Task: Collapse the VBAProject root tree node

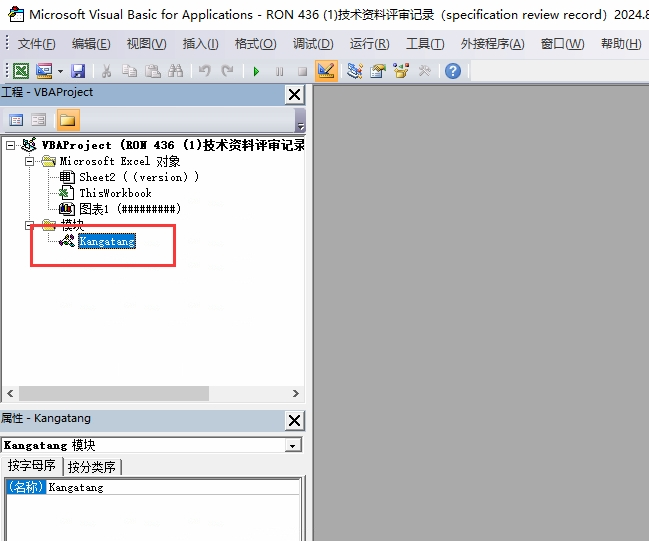Action: [x=10, y=145]
